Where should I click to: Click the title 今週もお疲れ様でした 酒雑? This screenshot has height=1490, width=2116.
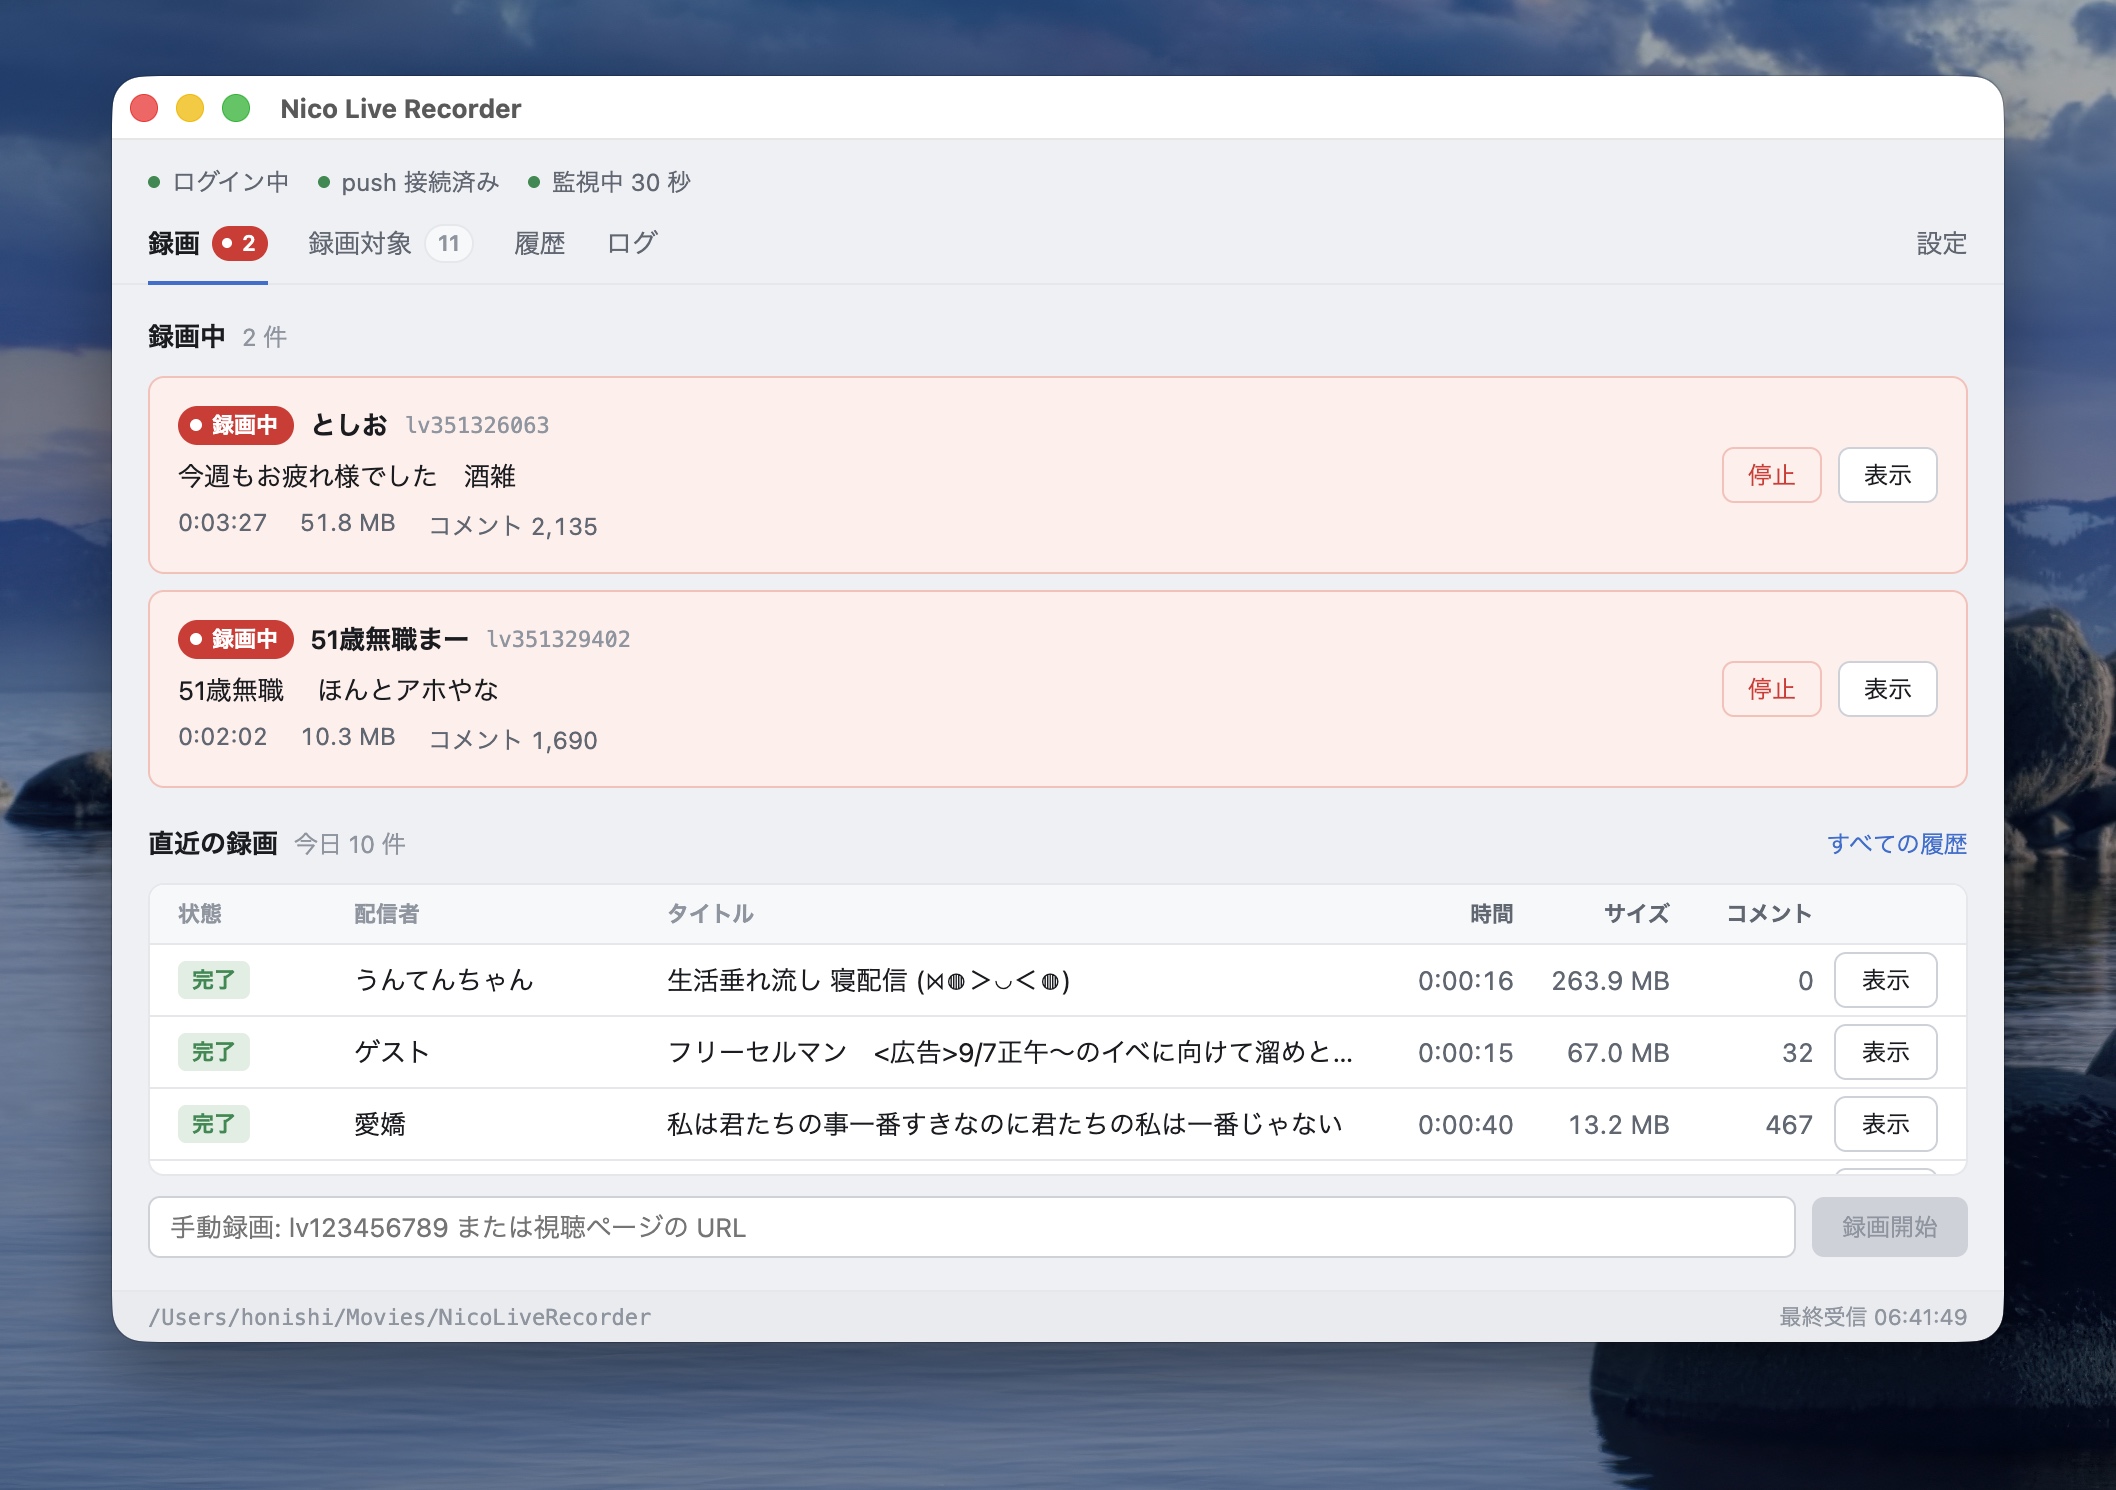tap(347, 476)
